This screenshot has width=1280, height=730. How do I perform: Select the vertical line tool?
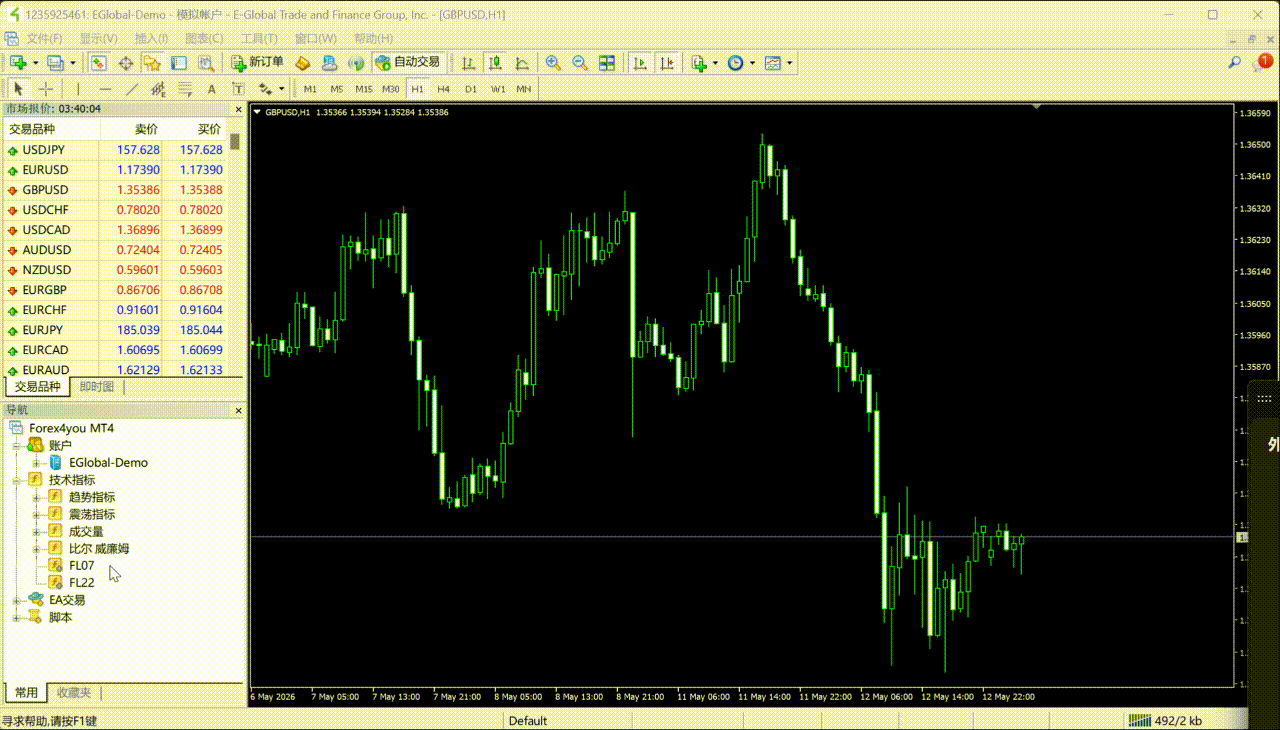pyautogui.click(x=78, y=88)
